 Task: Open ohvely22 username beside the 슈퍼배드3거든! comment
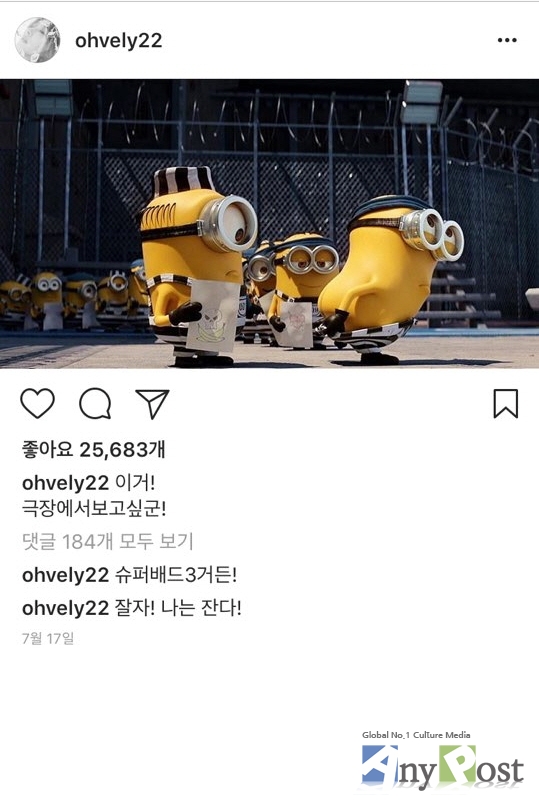click(65, 575)
